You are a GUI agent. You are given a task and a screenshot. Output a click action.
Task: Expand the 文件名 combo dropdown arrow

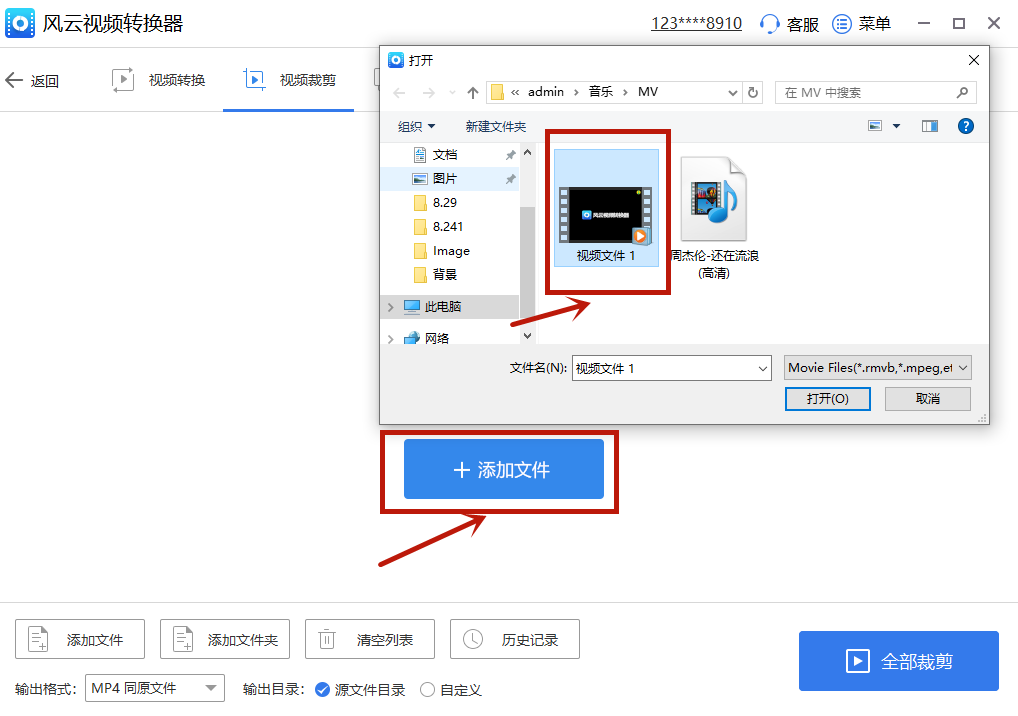tap(763, 368)
